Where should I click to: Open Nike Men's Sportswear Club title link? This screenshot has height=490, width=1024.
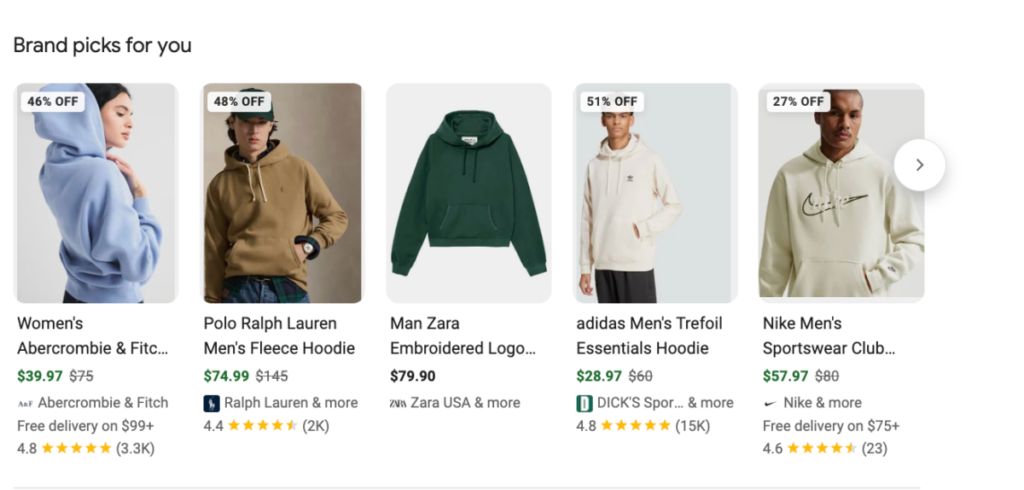[x=829, y=336]
